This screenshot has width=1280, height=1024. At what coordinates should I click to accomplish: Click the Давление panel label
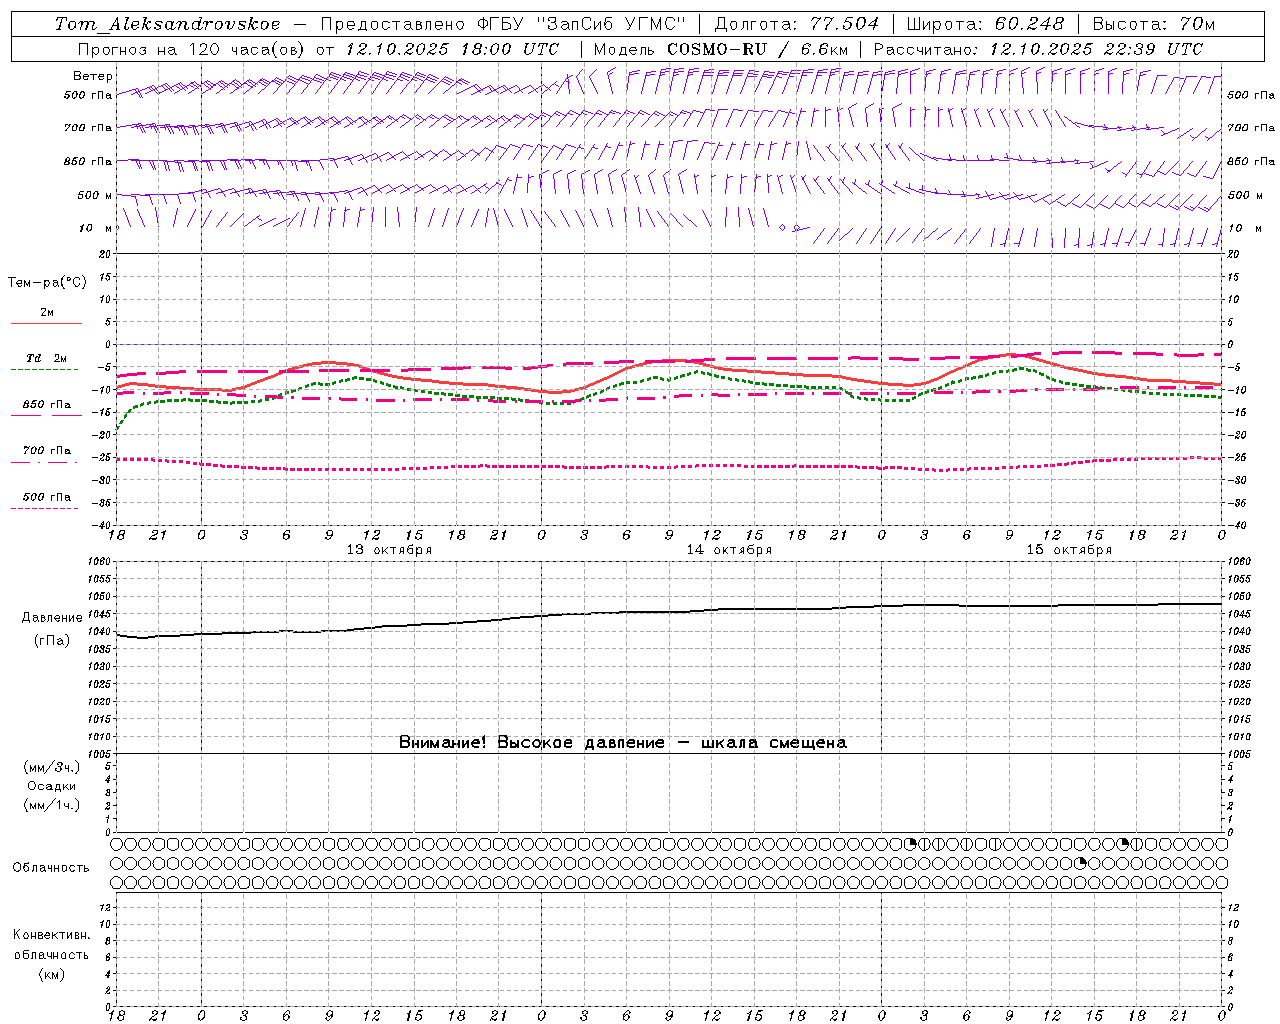[52, 618]
